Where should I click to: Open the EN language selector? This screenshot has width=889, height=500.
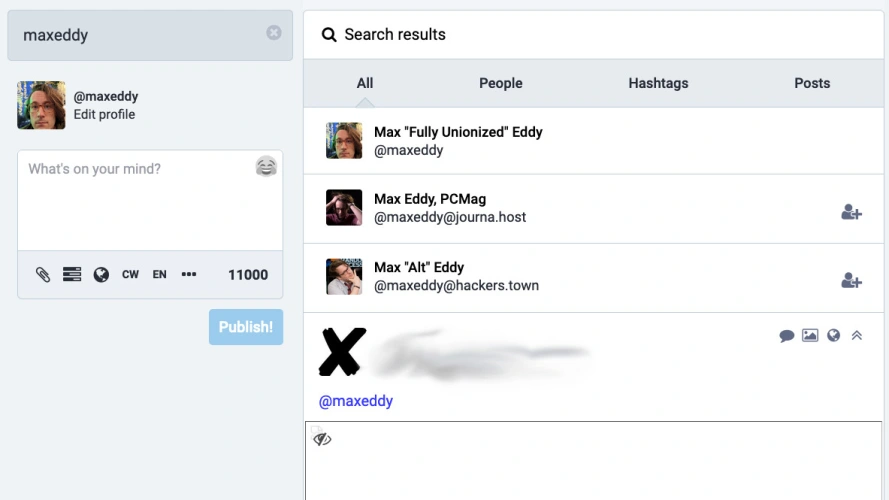[x=159, y=275]
